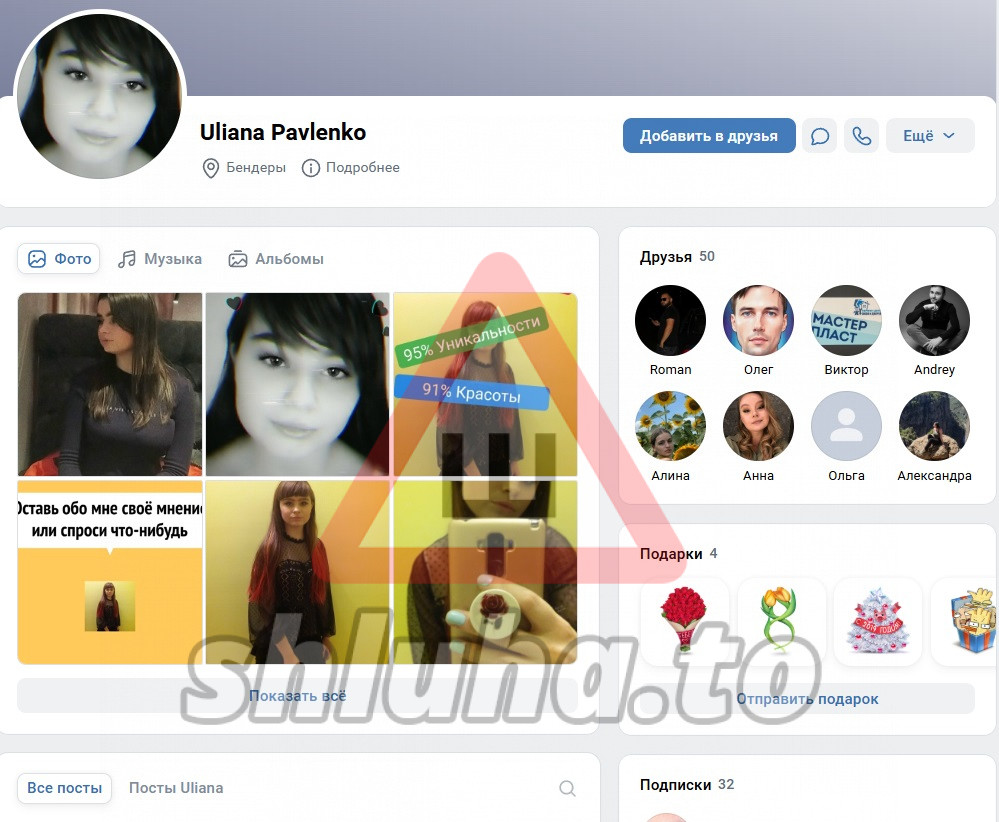Switch to the Альбомы tab
Screen dimensions: 999x822
pyautogui.click(x=276, y=259)
